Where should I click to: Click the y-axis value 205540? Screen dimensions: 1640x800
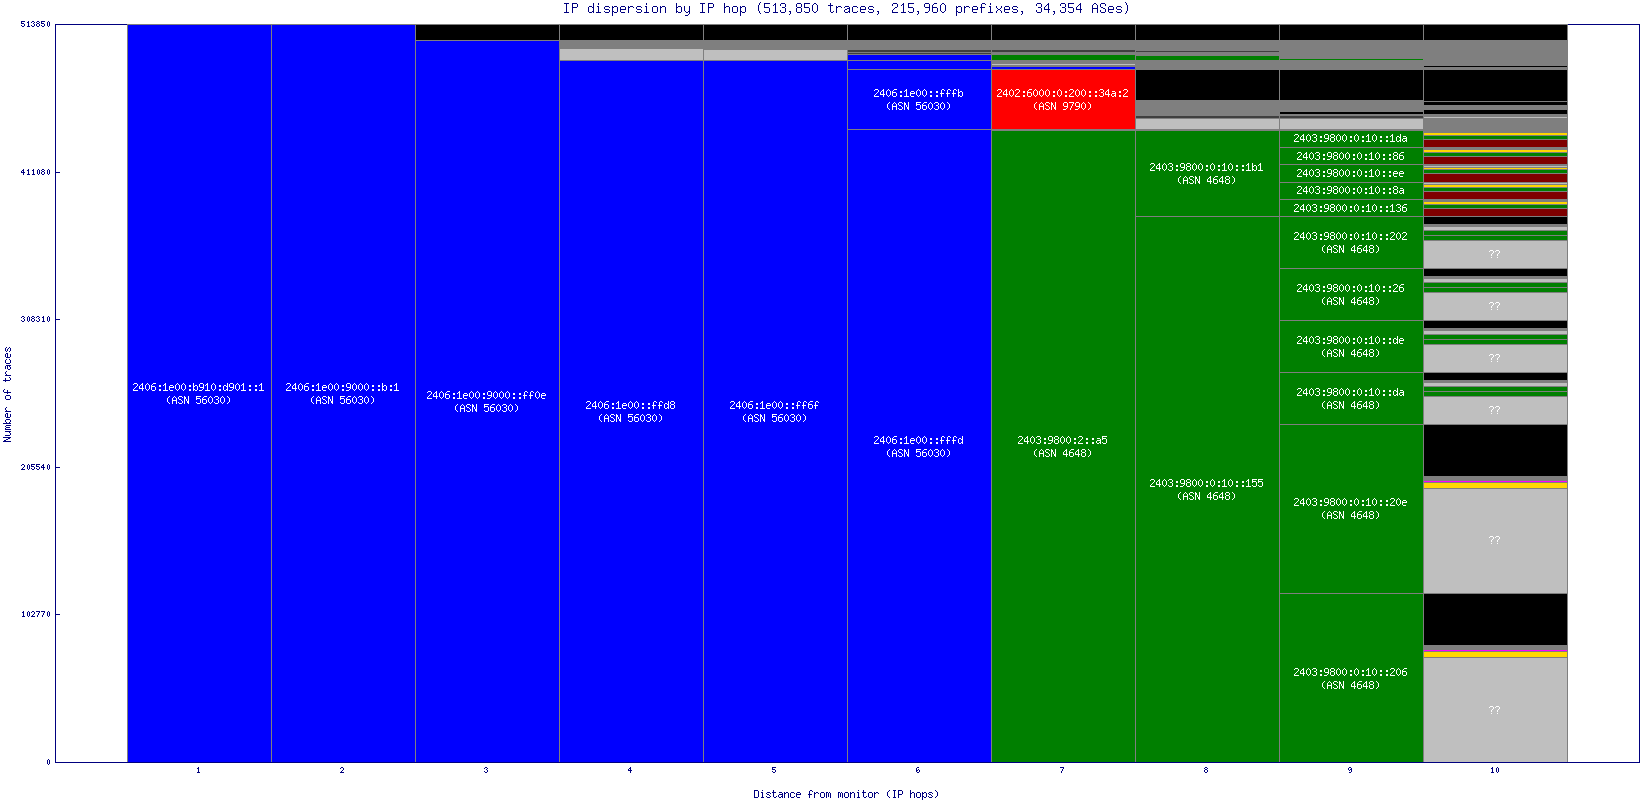click(35, 467)
